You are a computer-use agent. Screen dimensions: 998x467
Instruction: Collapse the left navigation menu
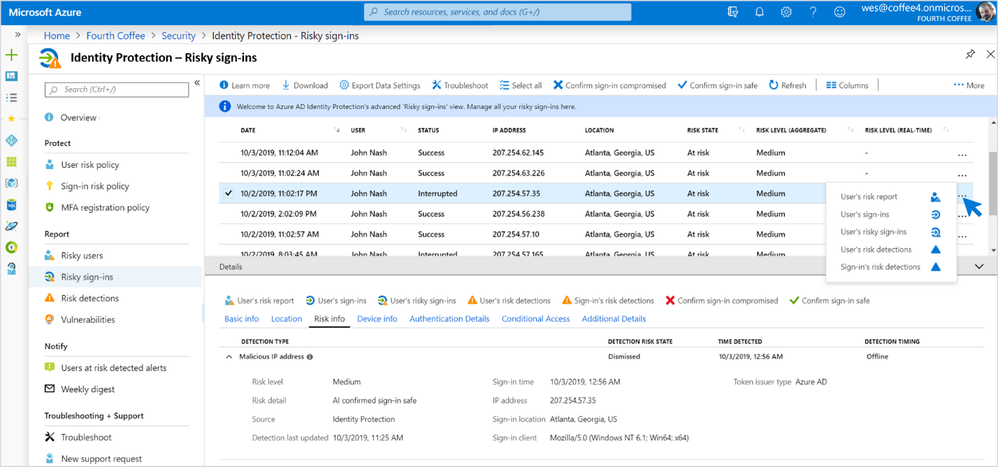click(x=197, y=83)
